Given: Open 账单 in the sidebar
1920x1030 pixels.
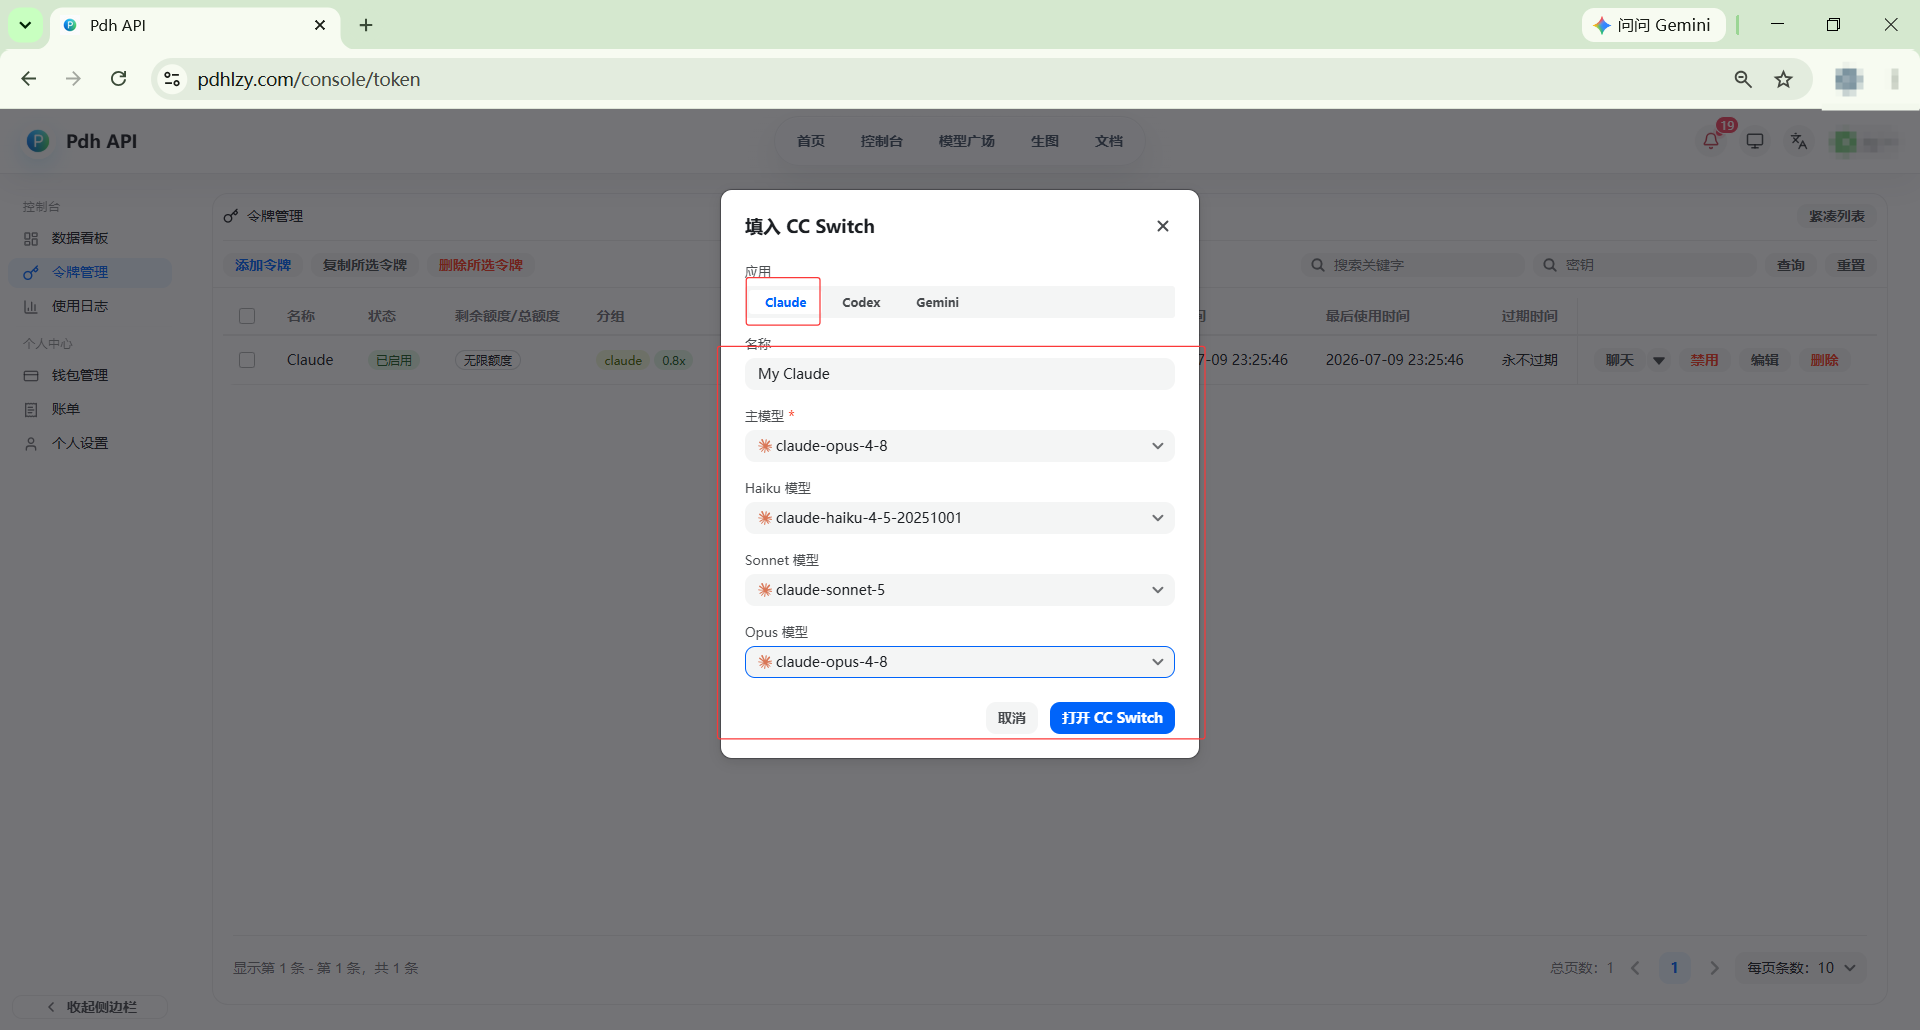Looking at the screenshot, I should [66, 409].
